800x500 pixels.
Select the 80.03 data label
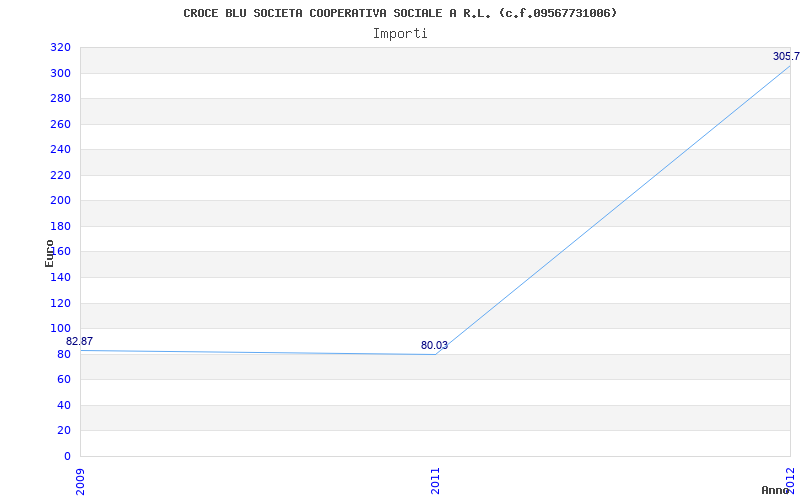[x=434, y=345]
